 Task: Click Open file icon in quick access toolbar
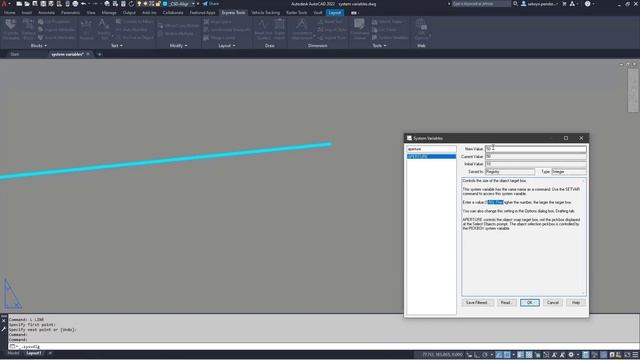pos(27,4)
